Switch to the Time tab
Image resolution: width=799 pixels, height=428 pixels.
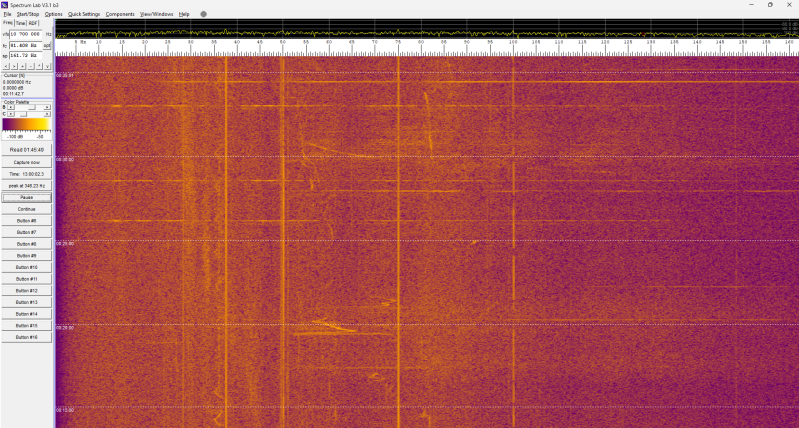(20, 23)
